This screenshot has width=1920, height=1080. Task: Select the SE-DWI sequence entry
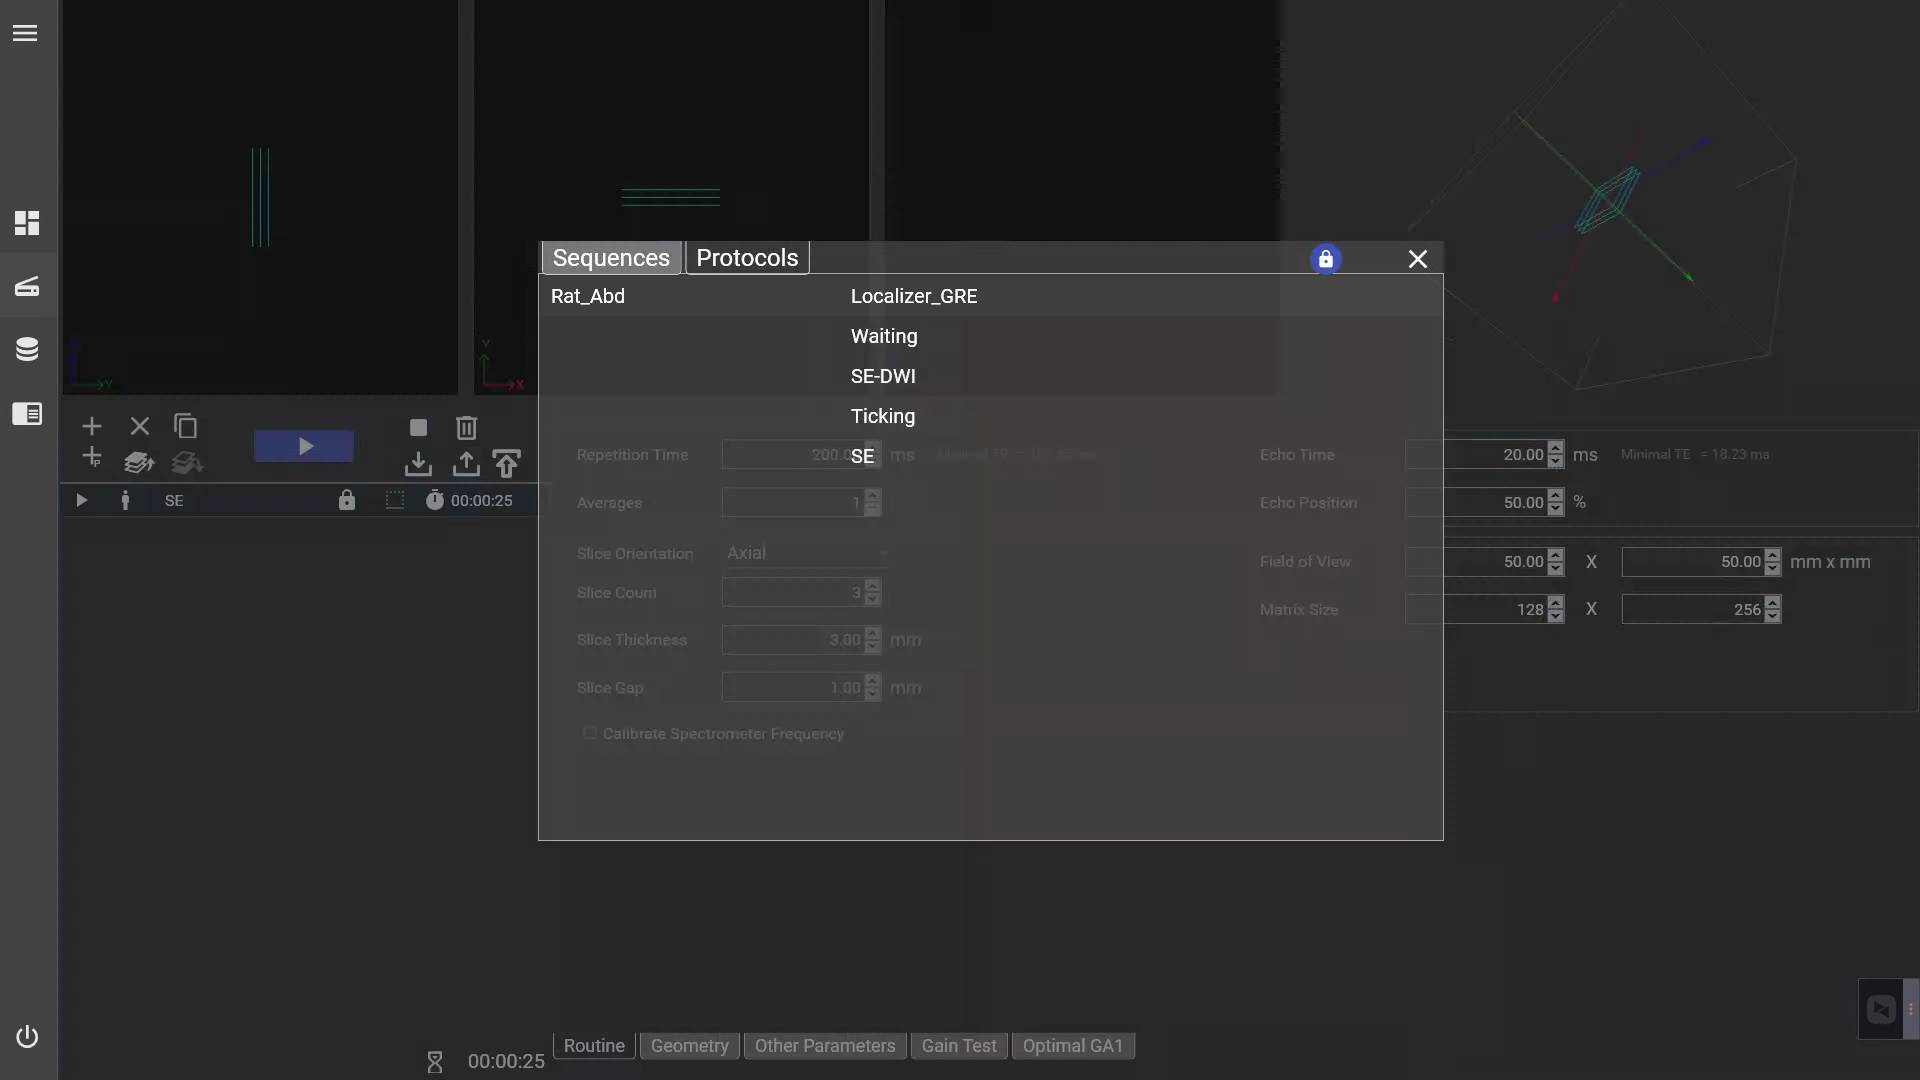point(883,377)
